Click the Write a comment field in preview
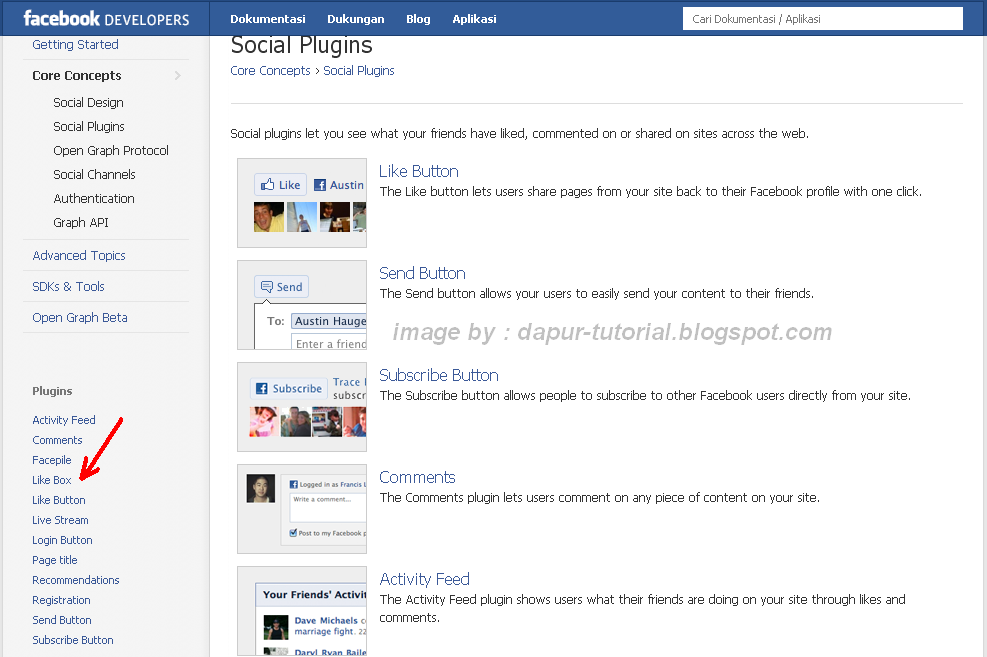The width and height of the screenshot is (987, 657). pyautogui.click(x=327, y=507)
